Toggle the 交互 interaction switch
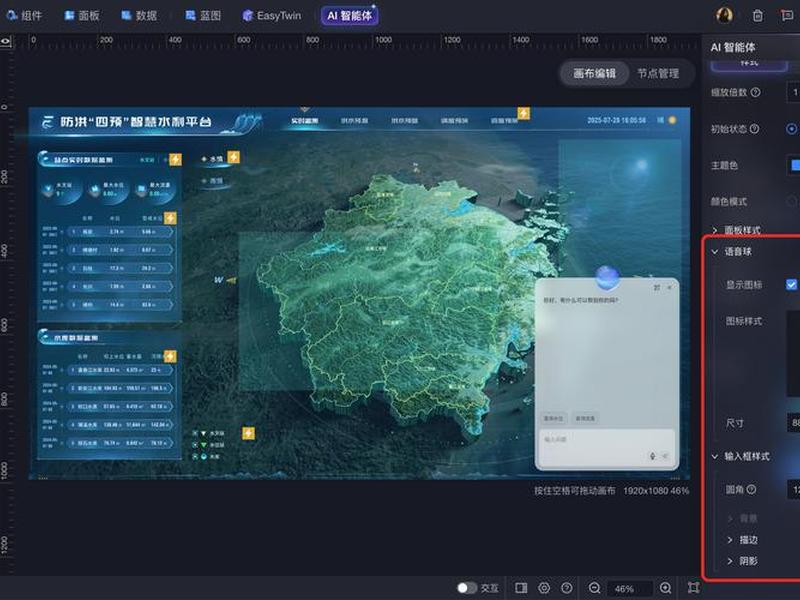 pos(466,588)
